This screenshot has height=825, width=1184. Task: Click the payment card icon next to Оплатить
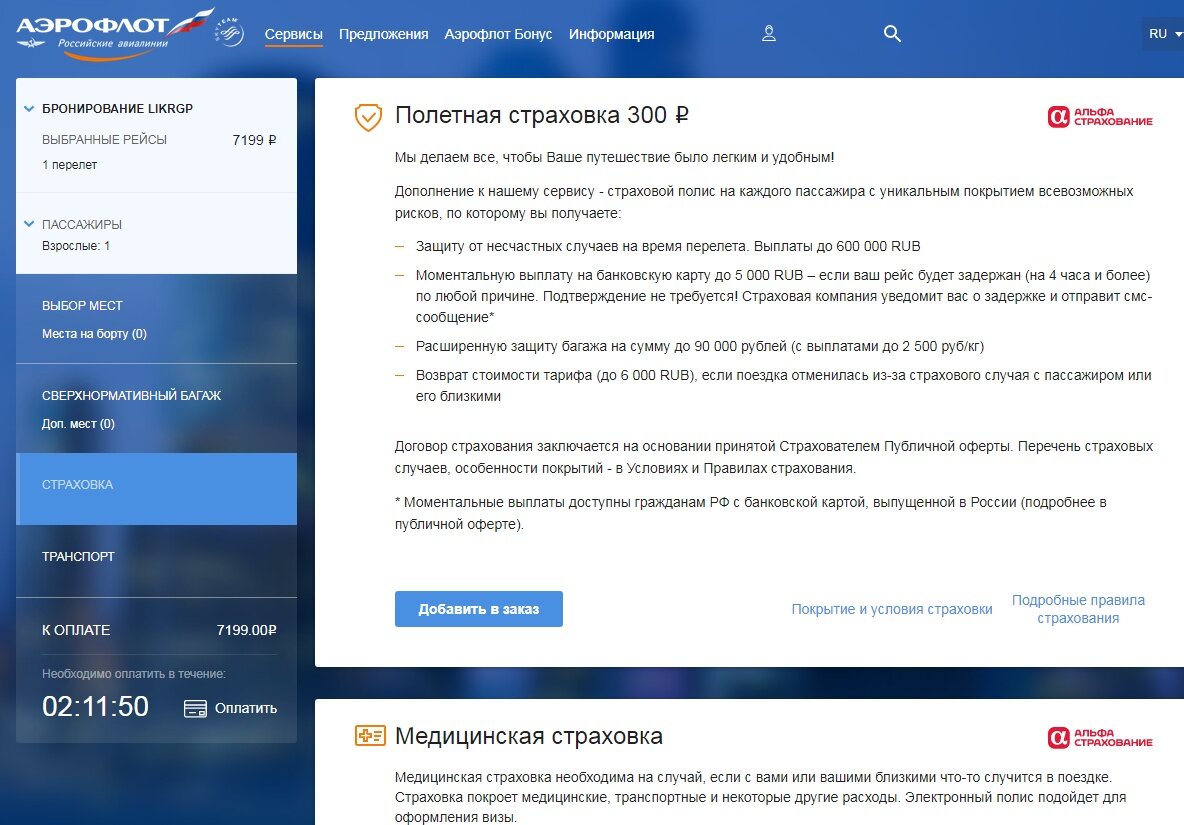(x=195, y=709)
